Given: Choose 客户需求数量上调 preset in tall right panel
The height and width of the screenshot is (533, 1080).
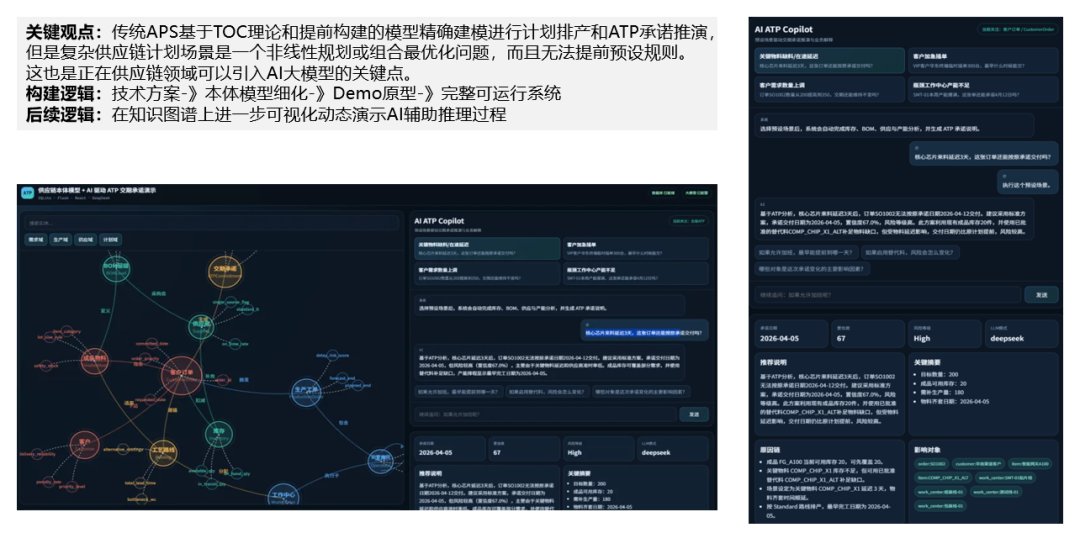Looking at the screenshot, I should tap(829, 90).
